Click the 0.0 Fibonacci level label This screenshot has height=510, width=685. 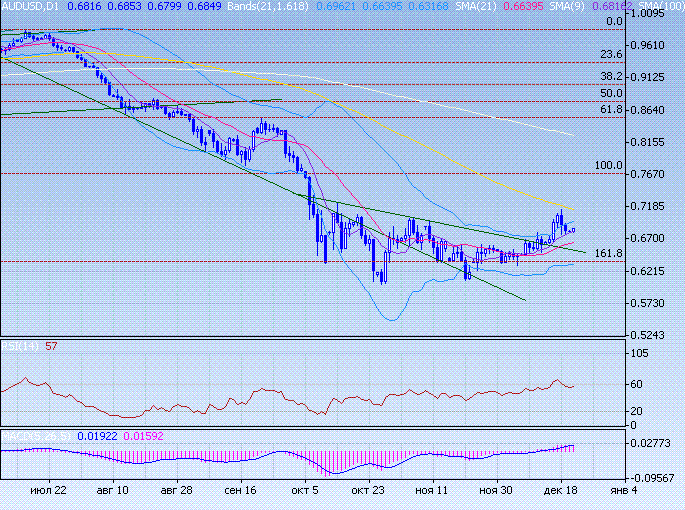pos(615,21)
